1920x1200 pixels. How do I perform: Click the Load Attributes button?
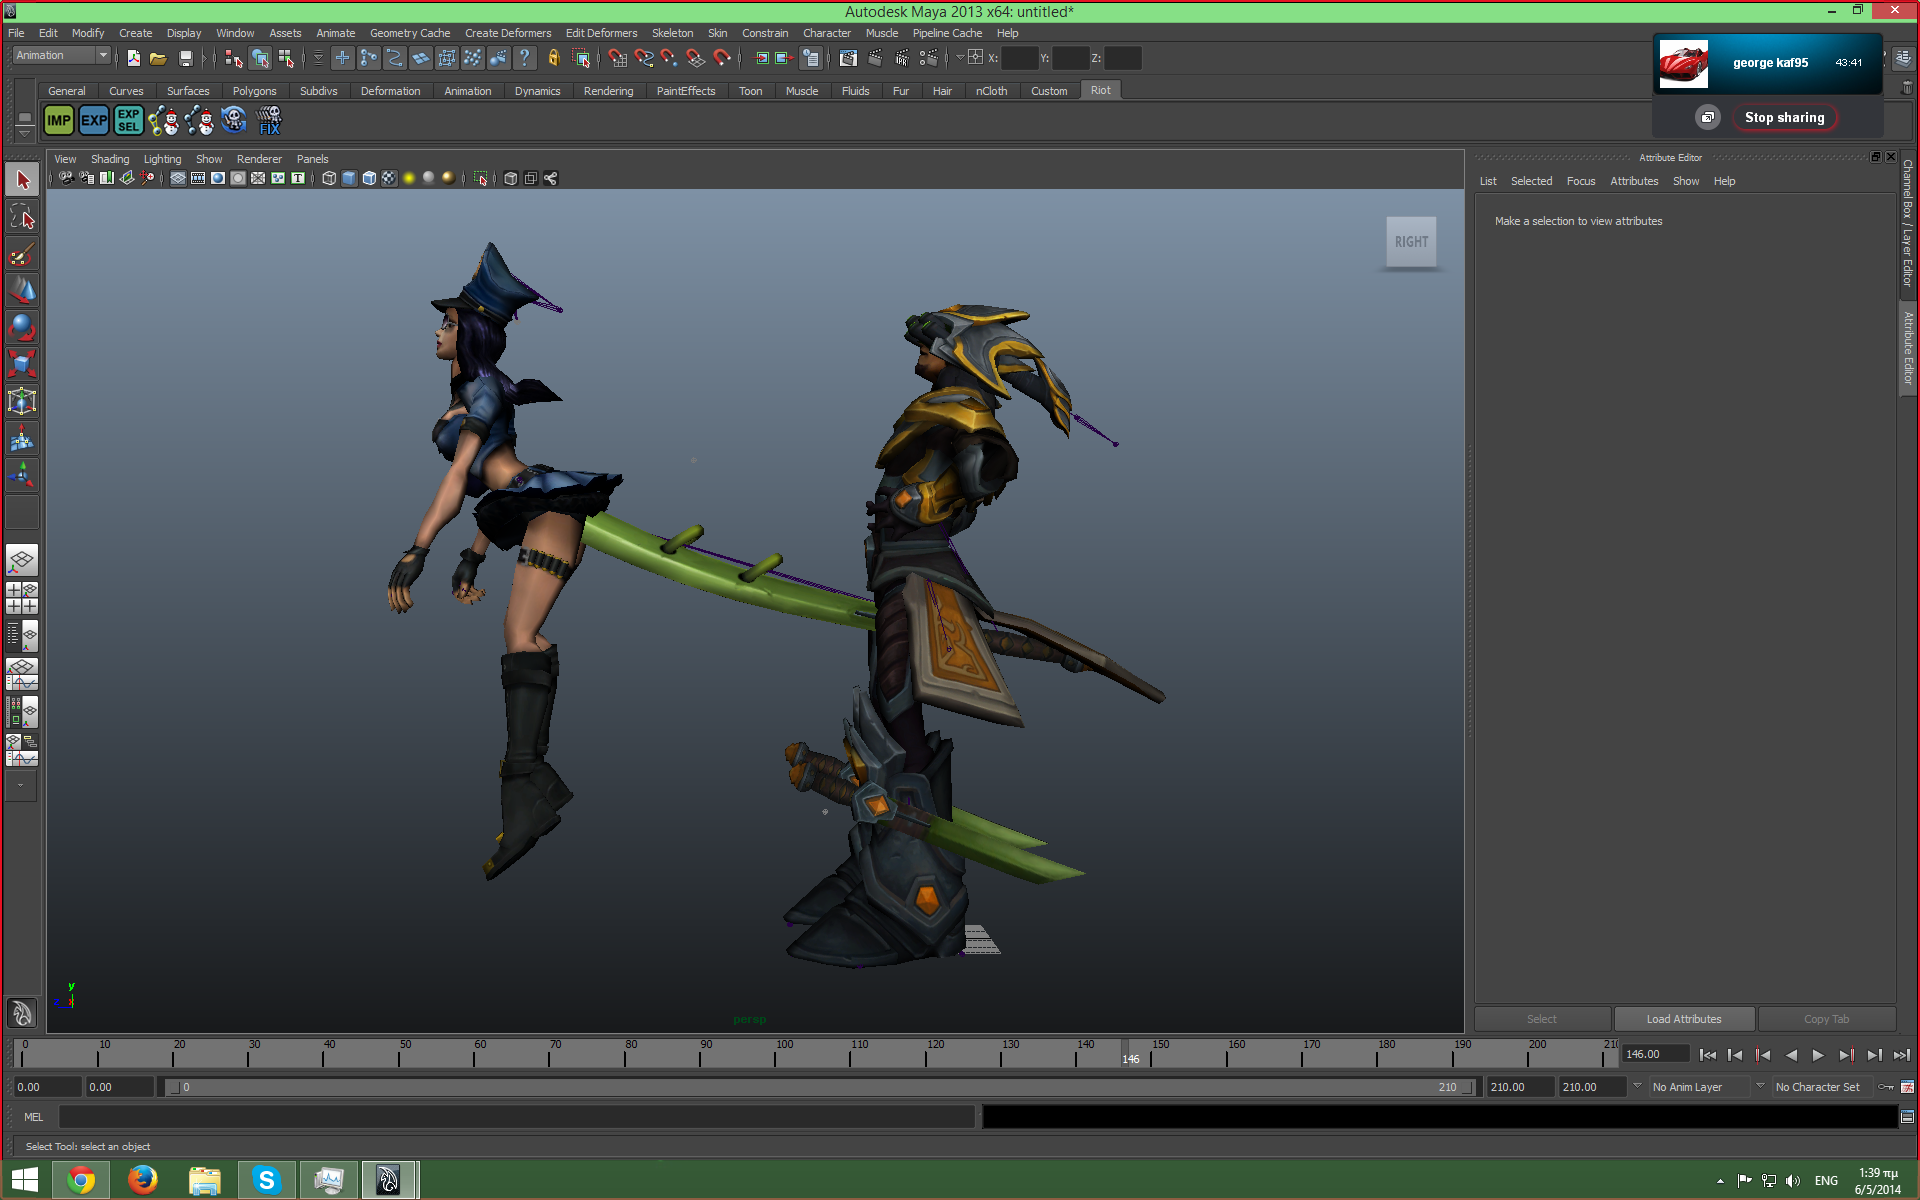click(x=1684, y=1019)
